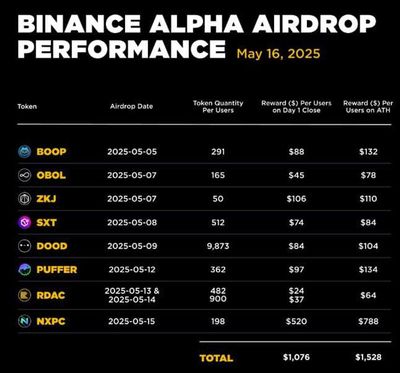Select Reward Per Users on ATH header

(368, 107)
